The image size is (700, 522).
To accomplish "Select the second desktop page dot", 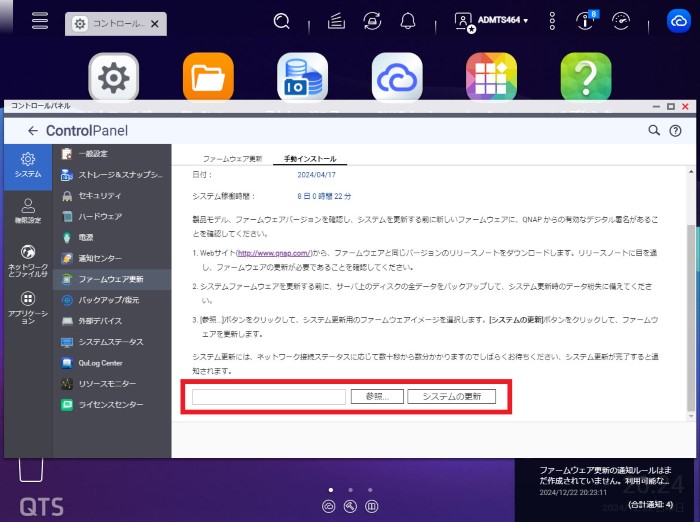I will pyautogui.click(x=350, y=490).
